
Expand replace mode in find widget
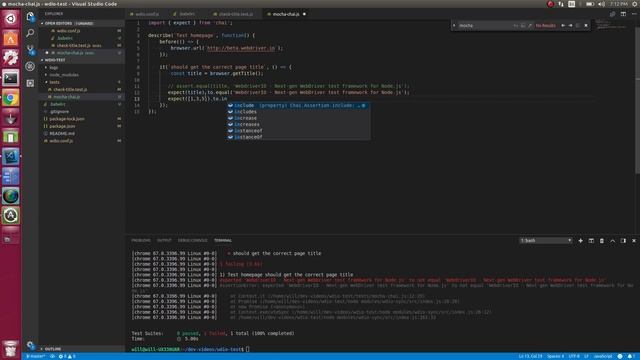tap(454, 25)
